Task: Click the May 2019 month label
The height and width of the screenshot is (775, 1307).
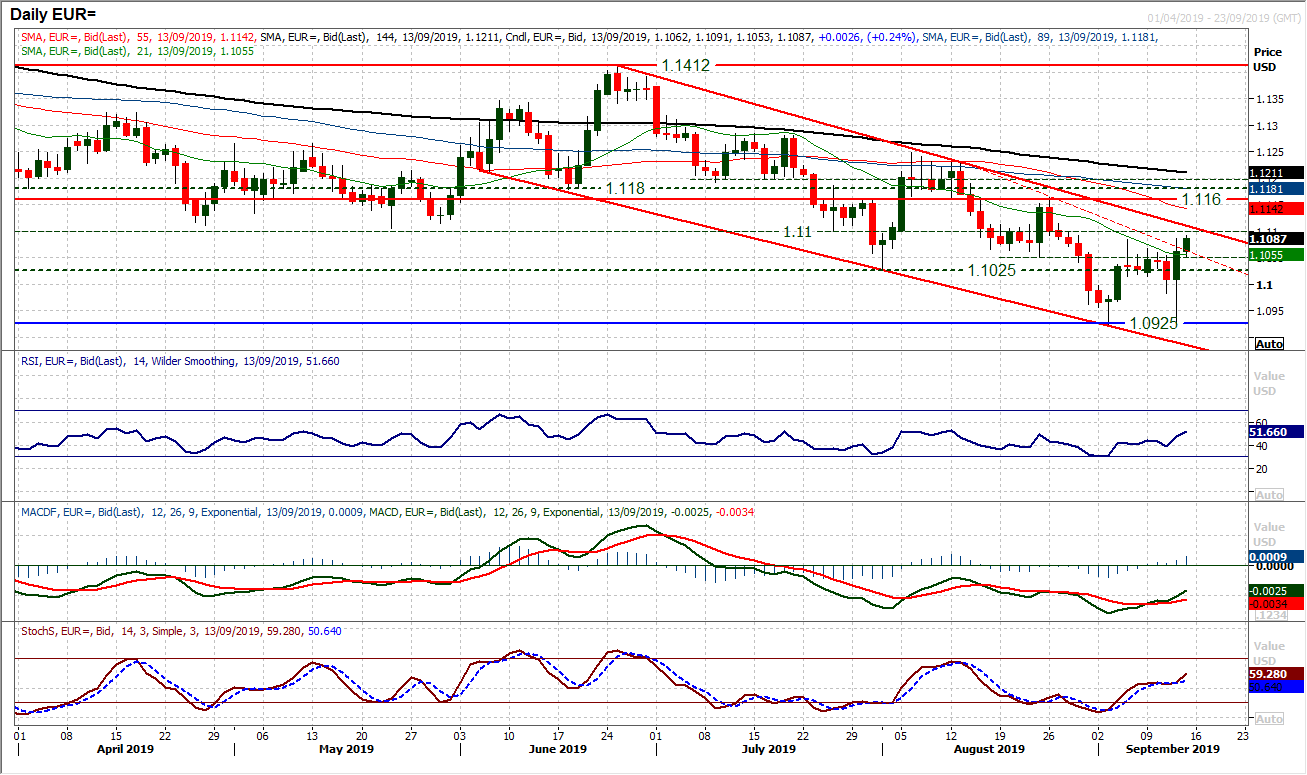Action: 346,748
